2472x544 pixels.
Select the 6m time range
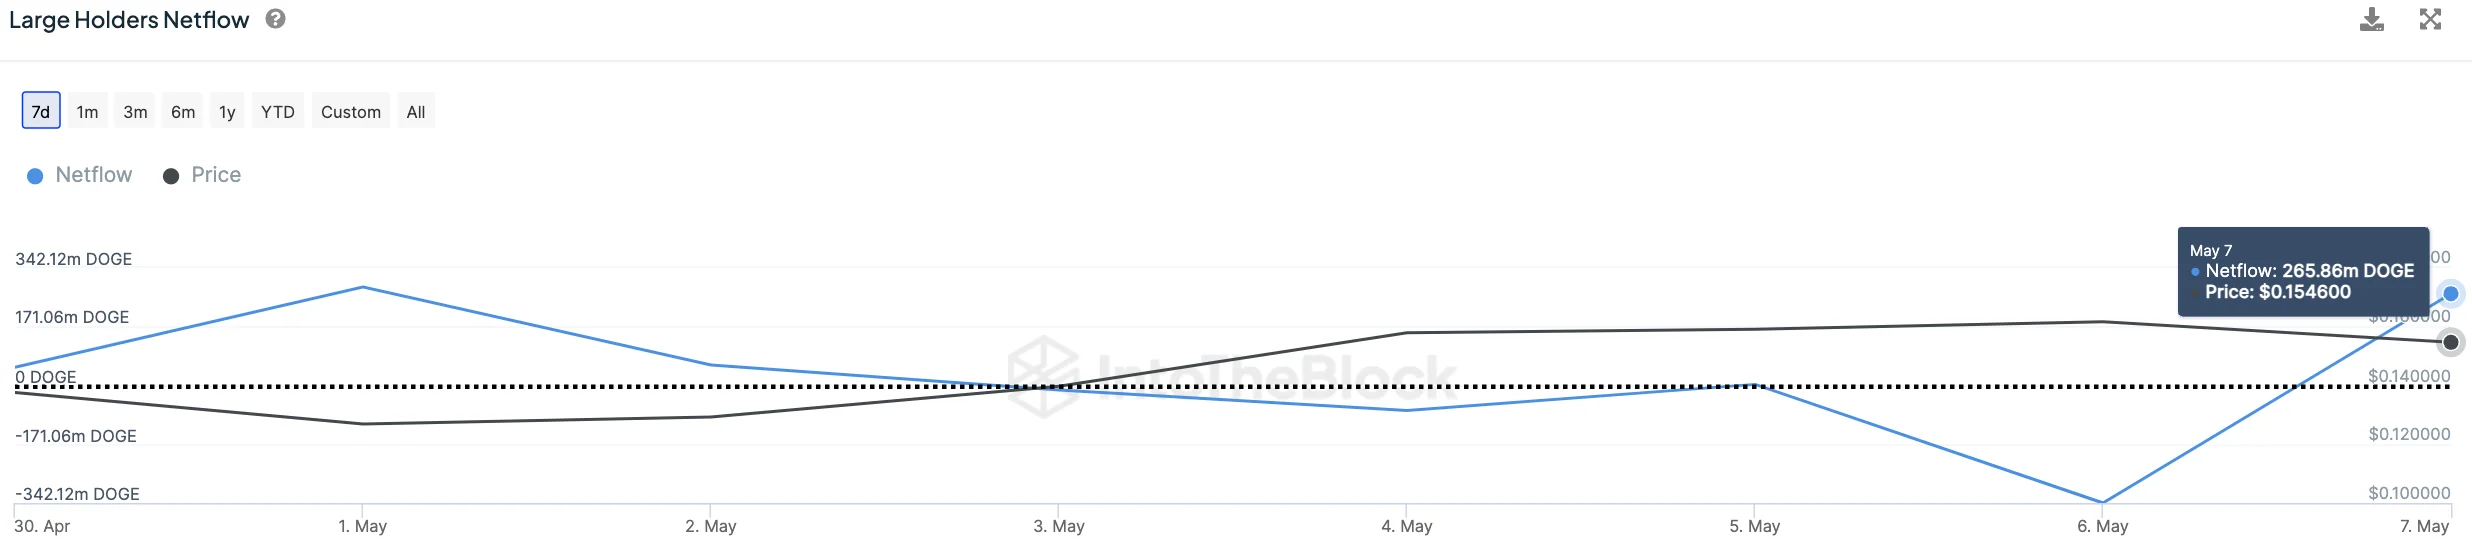tap(183, 111)
